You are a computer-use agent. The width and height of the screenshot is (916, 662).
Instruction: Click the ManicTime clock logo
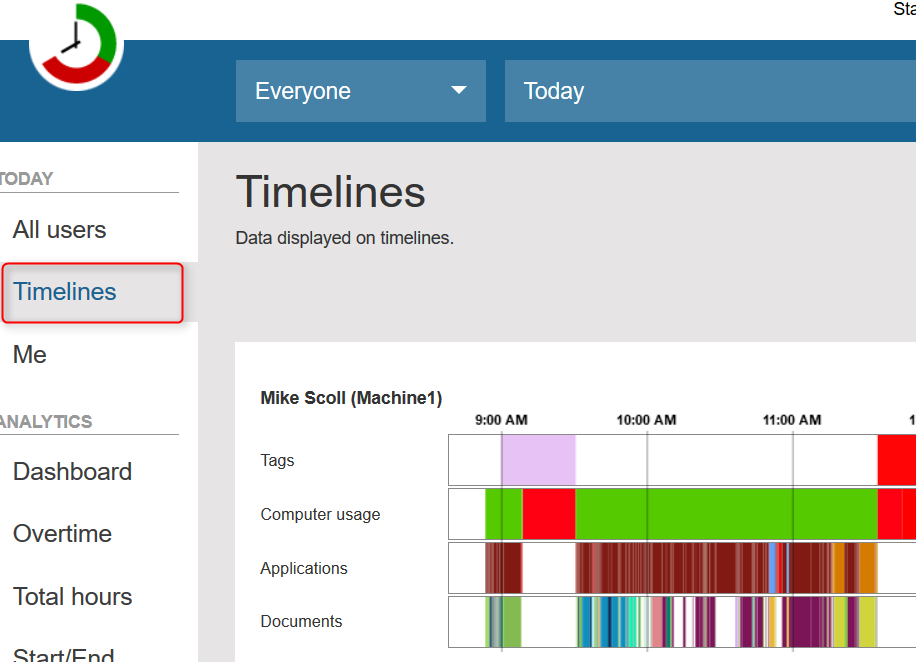[x=76, y=46]
